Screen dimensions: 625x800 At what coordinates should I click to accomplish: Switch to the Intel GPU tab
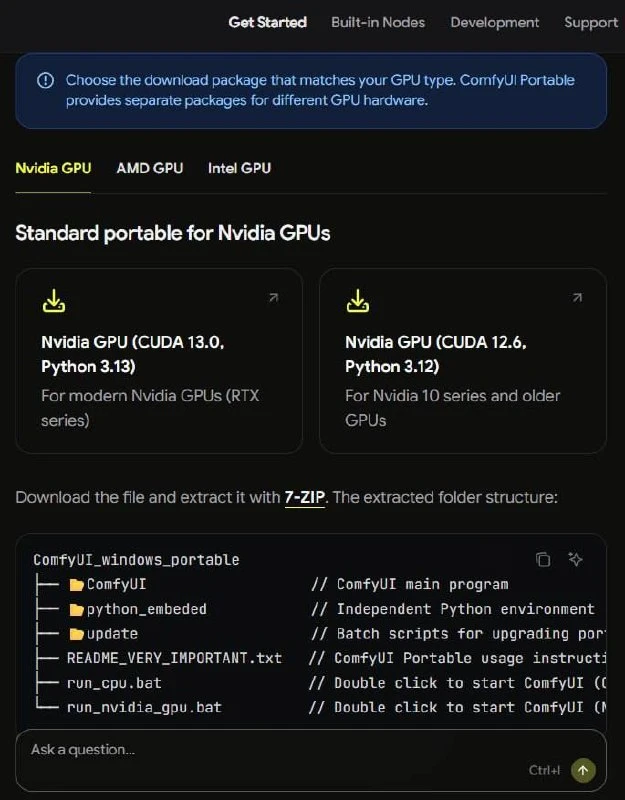pyautogui.click(x=239, y=168)
